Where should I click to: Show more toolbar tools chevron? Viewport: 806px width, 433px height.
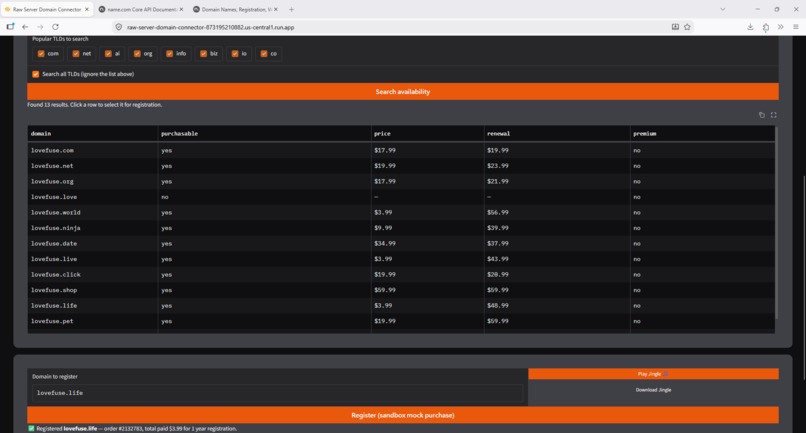click(x=780, y=27)
